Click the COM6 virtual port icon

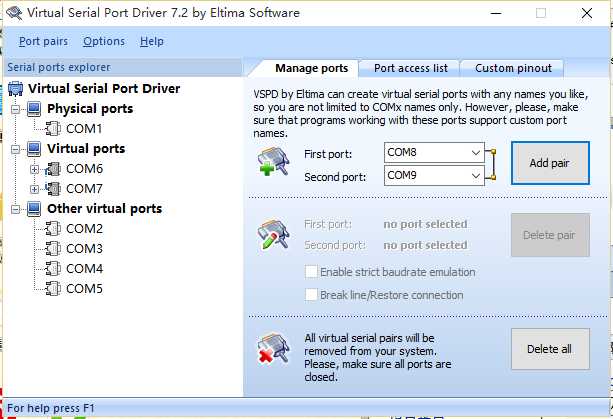(53, 169)
